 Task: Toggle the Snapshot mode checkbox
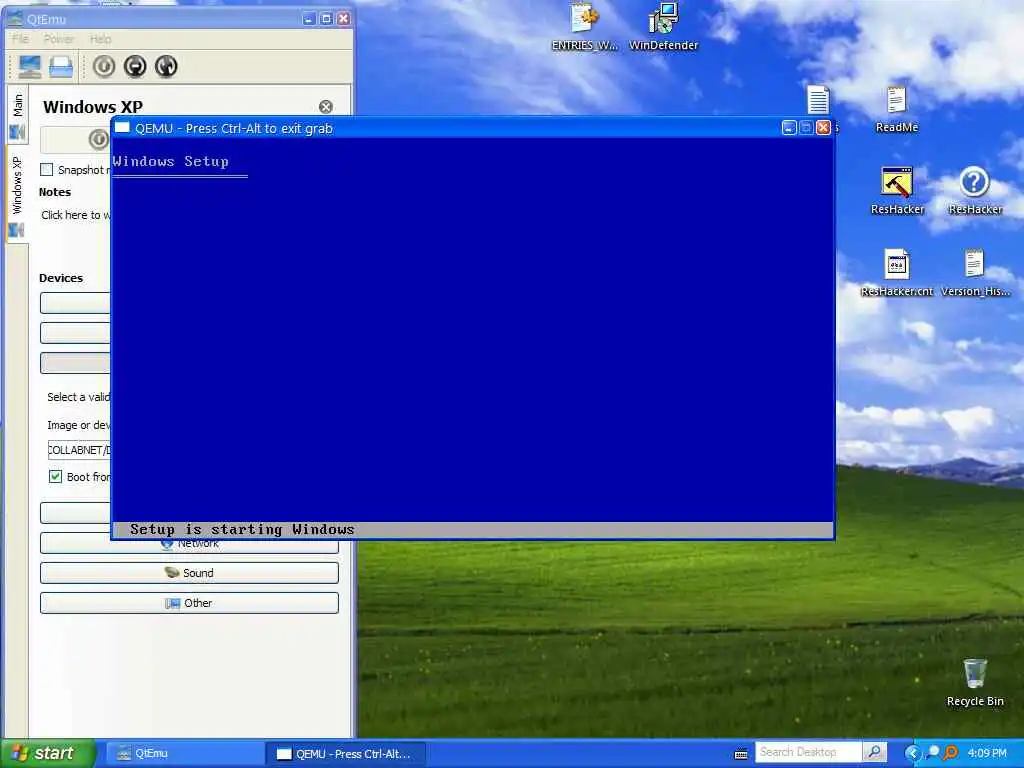tap(47, 170)
